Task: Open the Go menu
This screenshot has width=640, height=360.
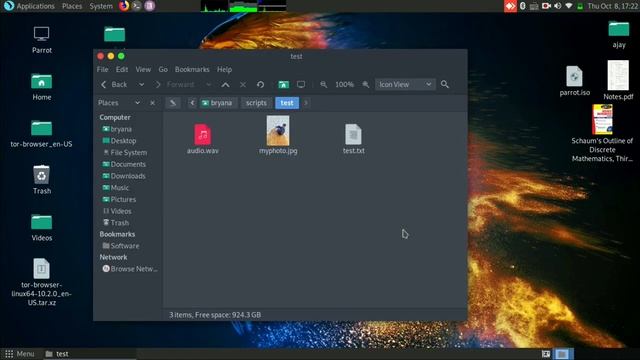Action: click(163, 69)
